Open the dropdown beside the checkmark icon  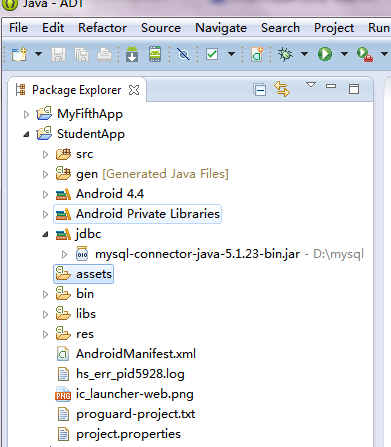pos(231,54)
